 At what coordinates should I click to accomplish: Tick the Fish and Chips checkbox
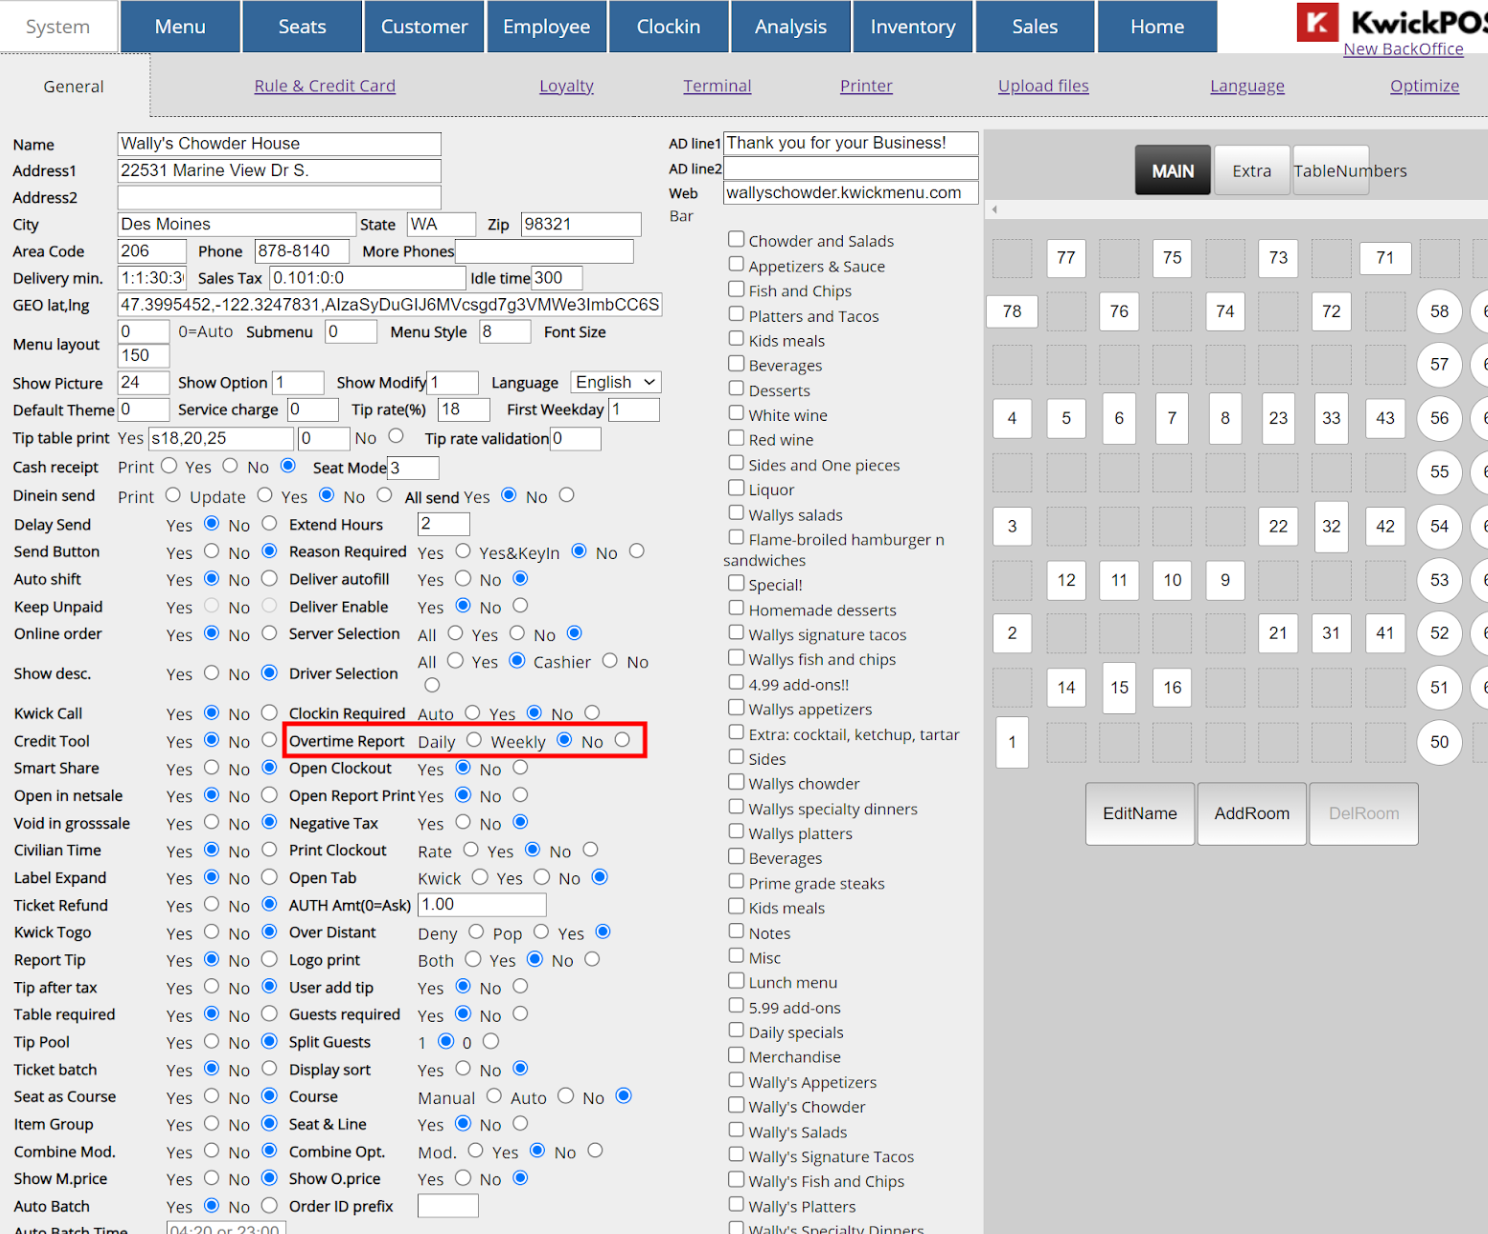click(x=736, y=289)
